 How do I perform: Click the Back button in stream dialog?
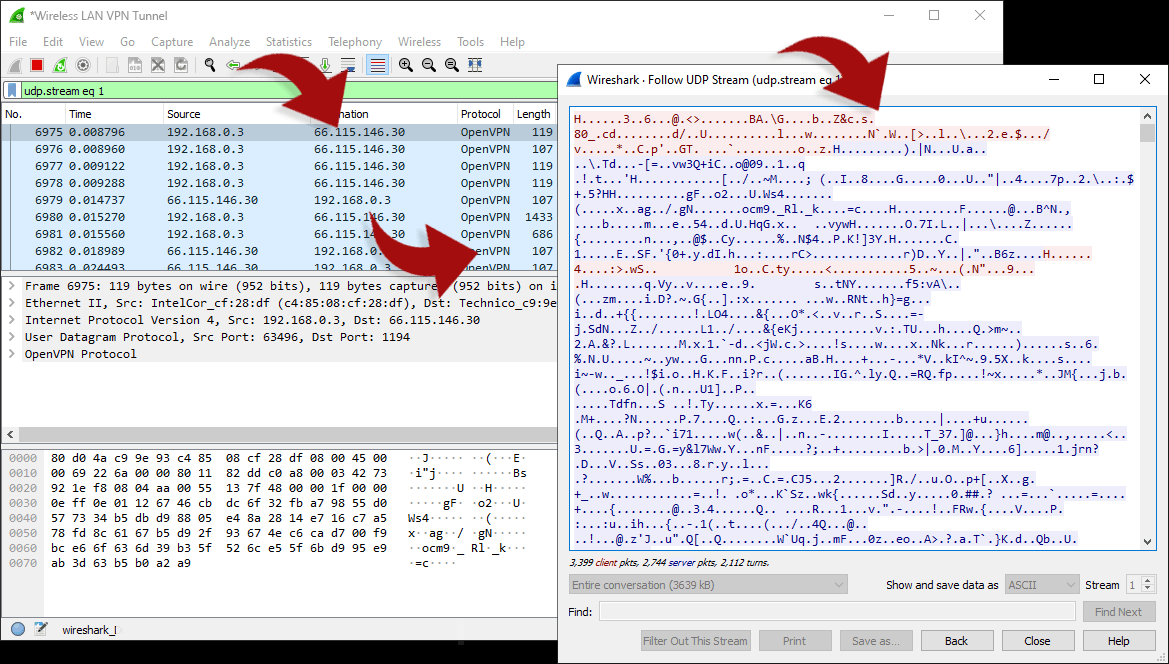pos(957,641)
